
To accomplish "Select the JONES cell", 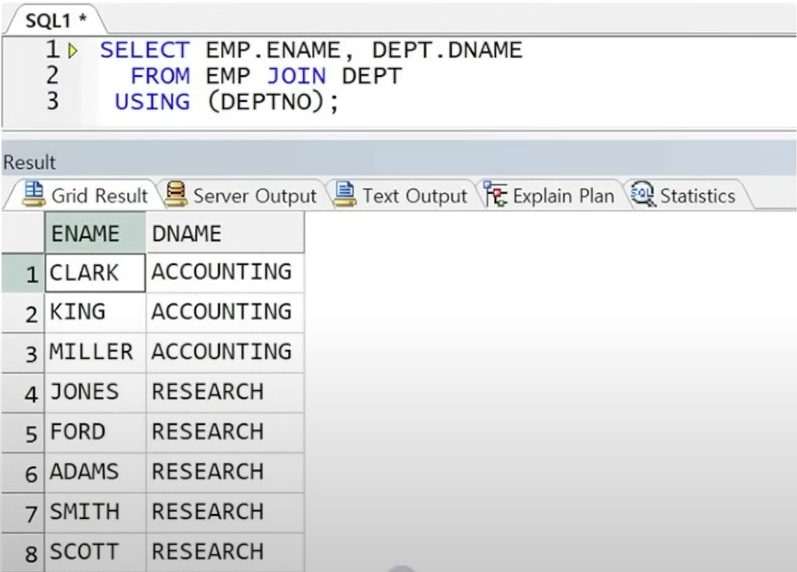I will [x=96, y=393].
